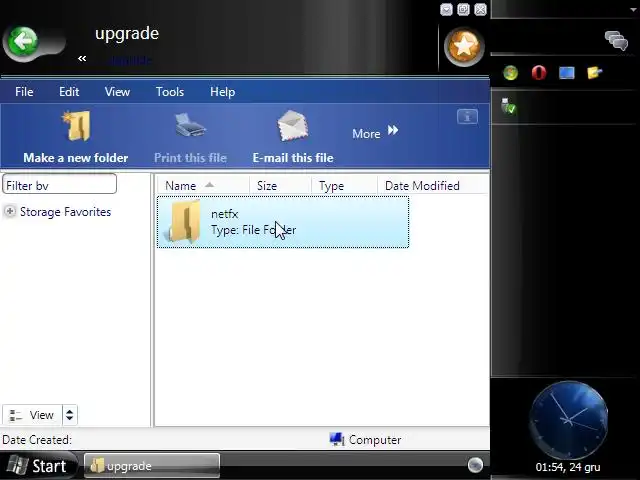Click the Start button
This screenshot has height=480, width=640.
click(x=38, y=466)
